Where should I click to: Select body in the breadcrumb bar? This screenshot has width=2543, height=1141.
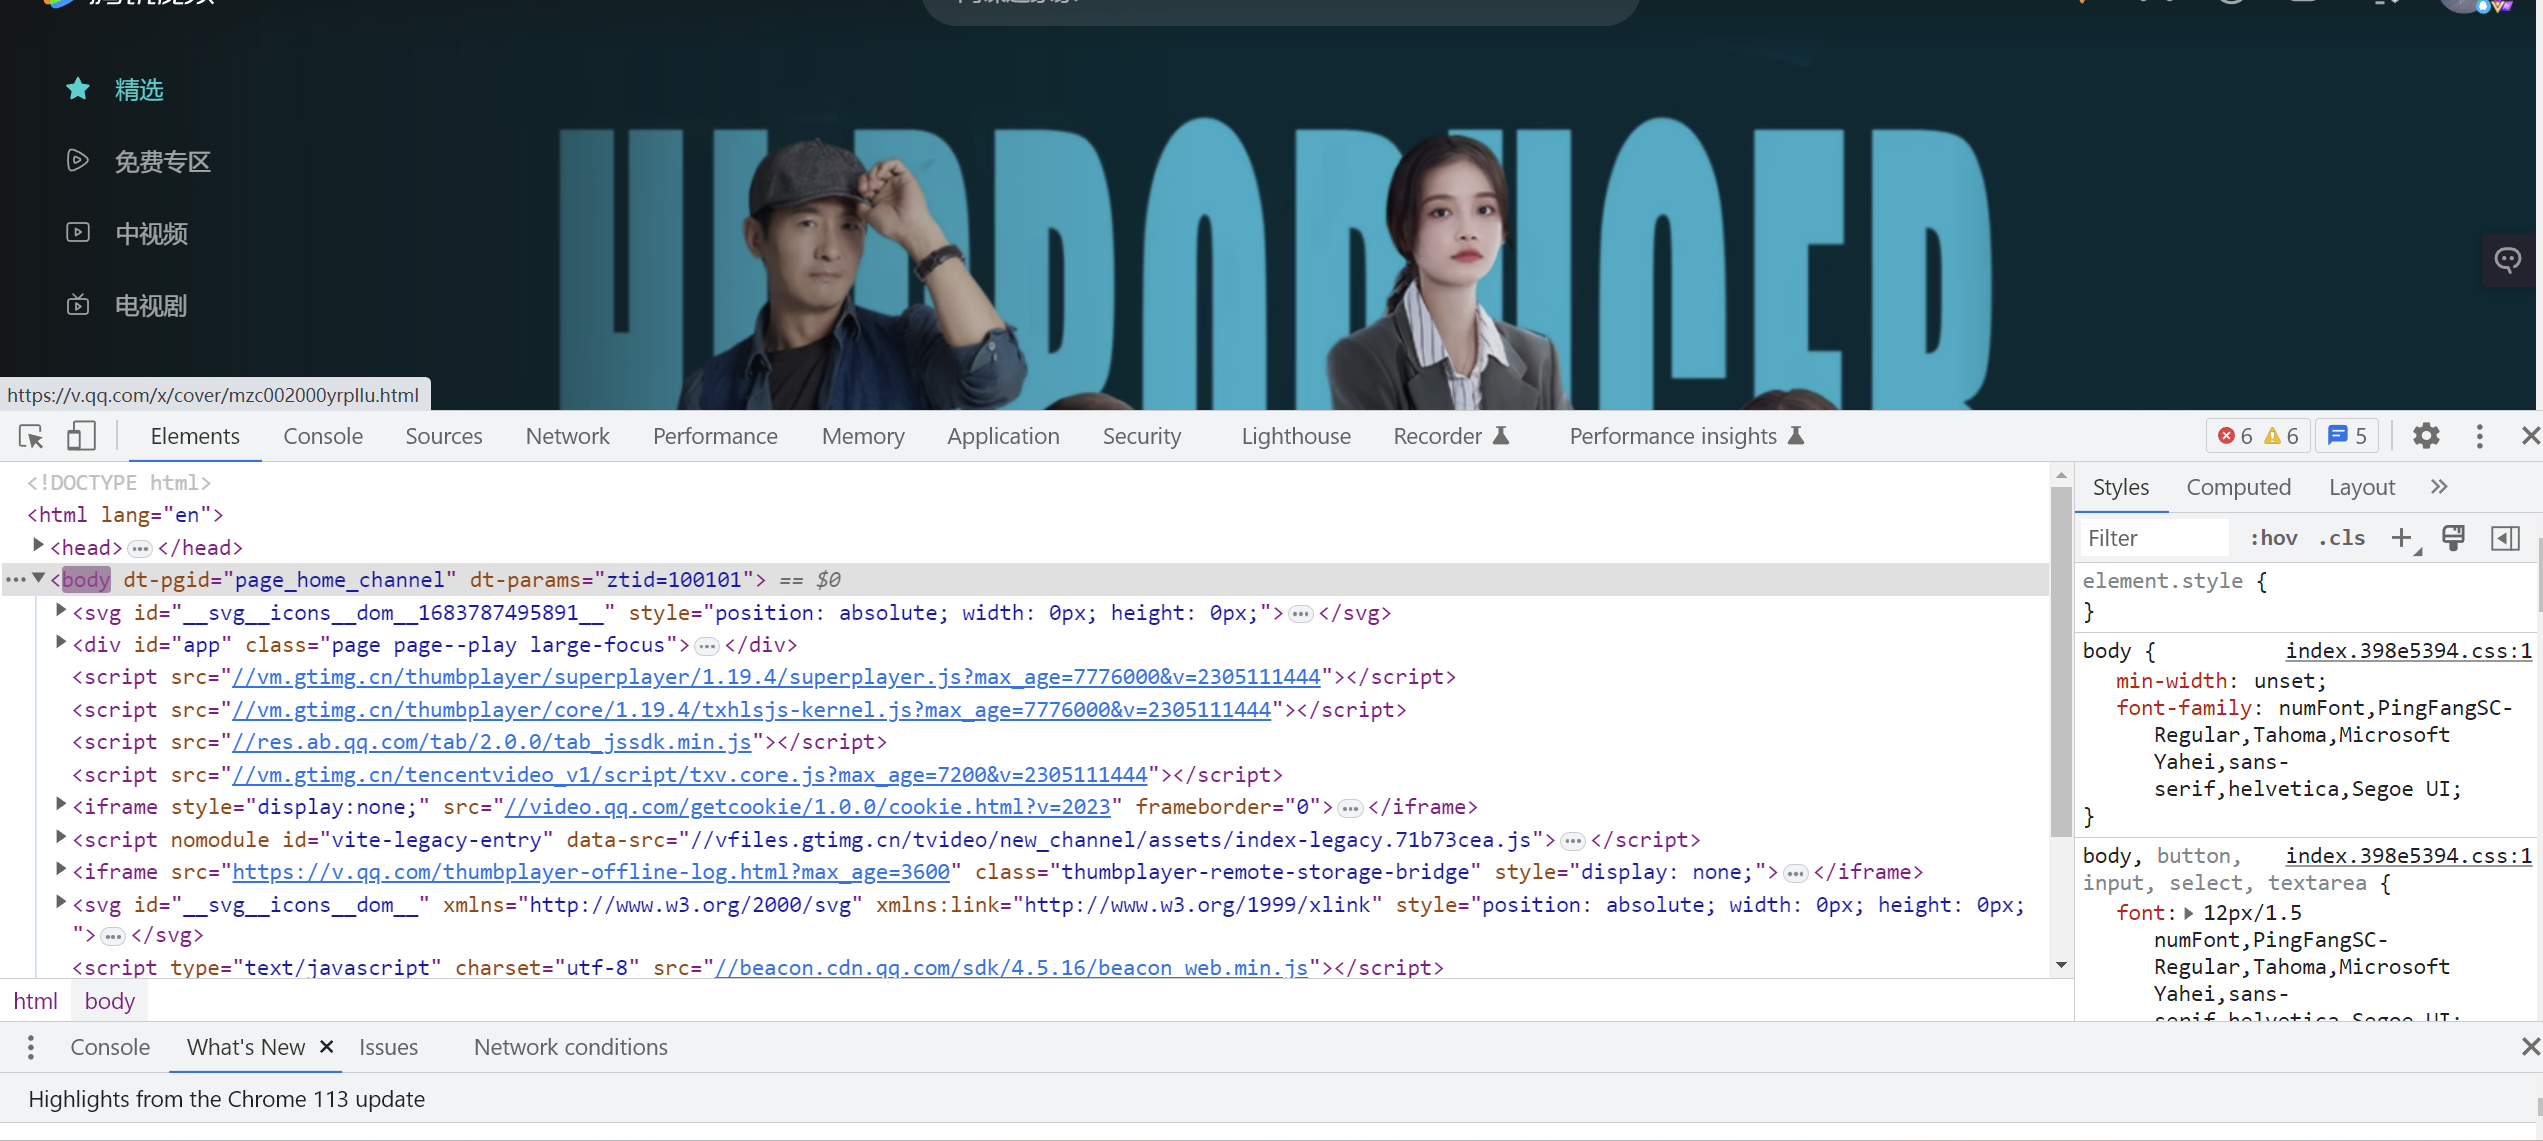pos(109,1001)
